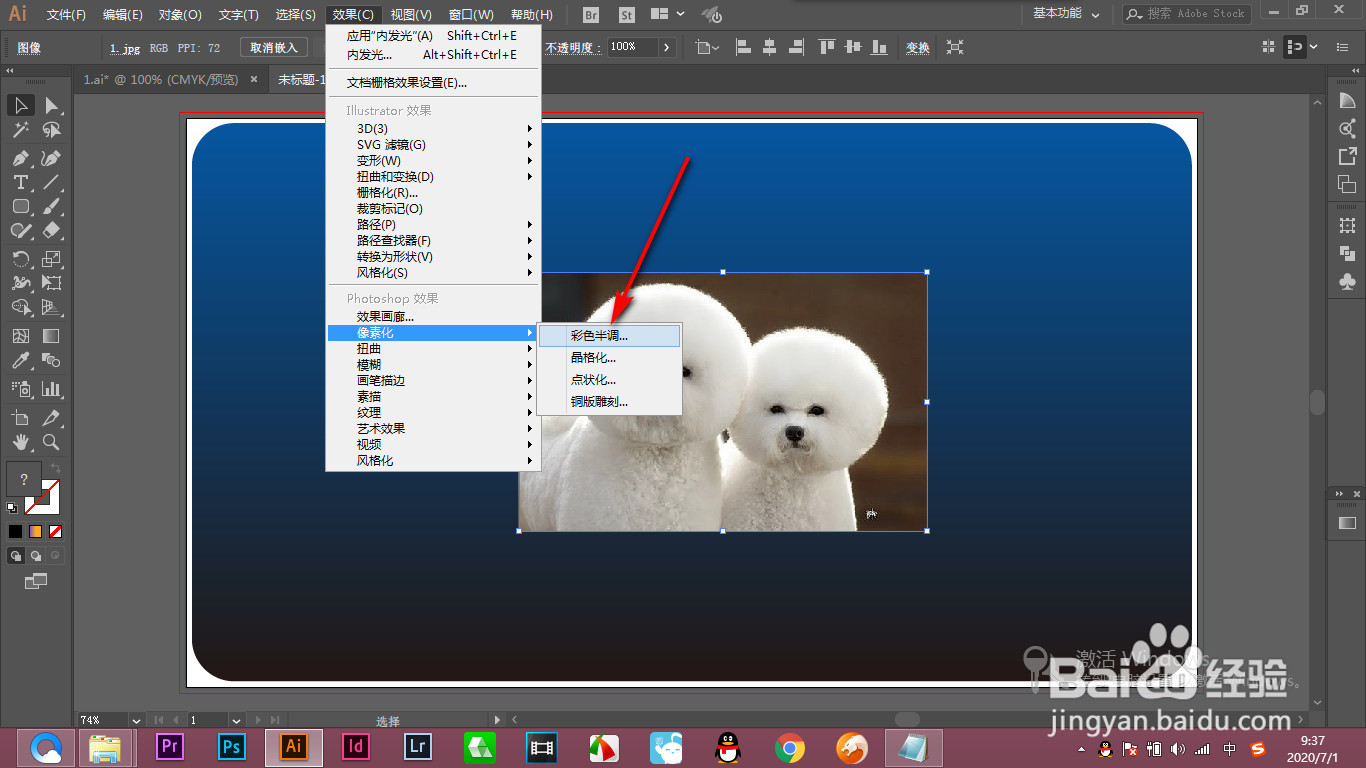1366x768 pixels.
Task: Select the Zoom tool
Action: 50,442
